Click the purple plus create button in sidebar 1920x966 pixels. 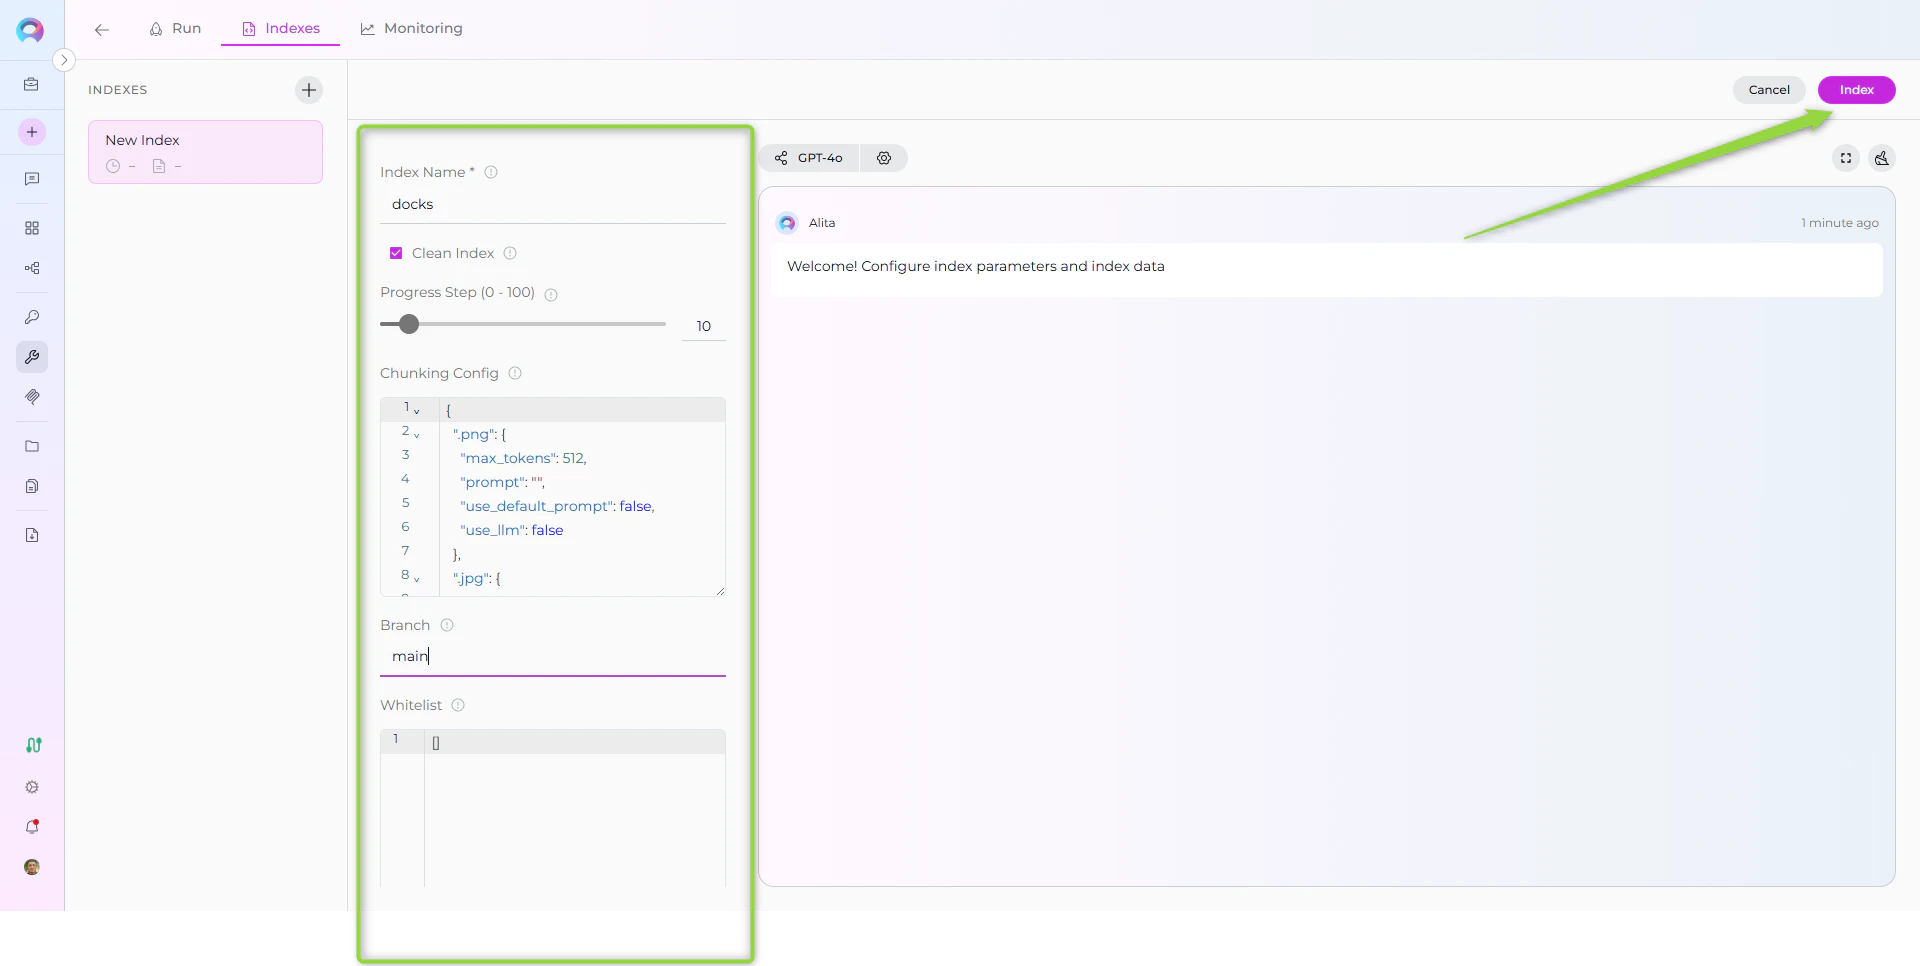coord(32,132)
